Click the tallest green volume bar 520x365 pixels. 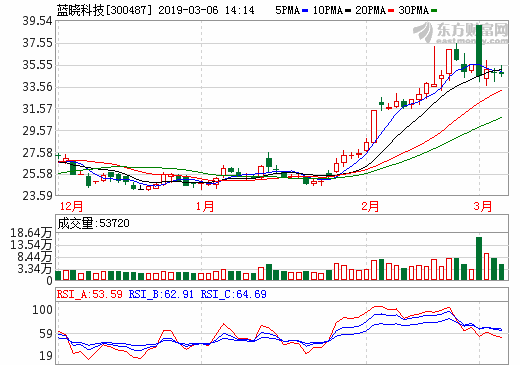tap(479, 258)
